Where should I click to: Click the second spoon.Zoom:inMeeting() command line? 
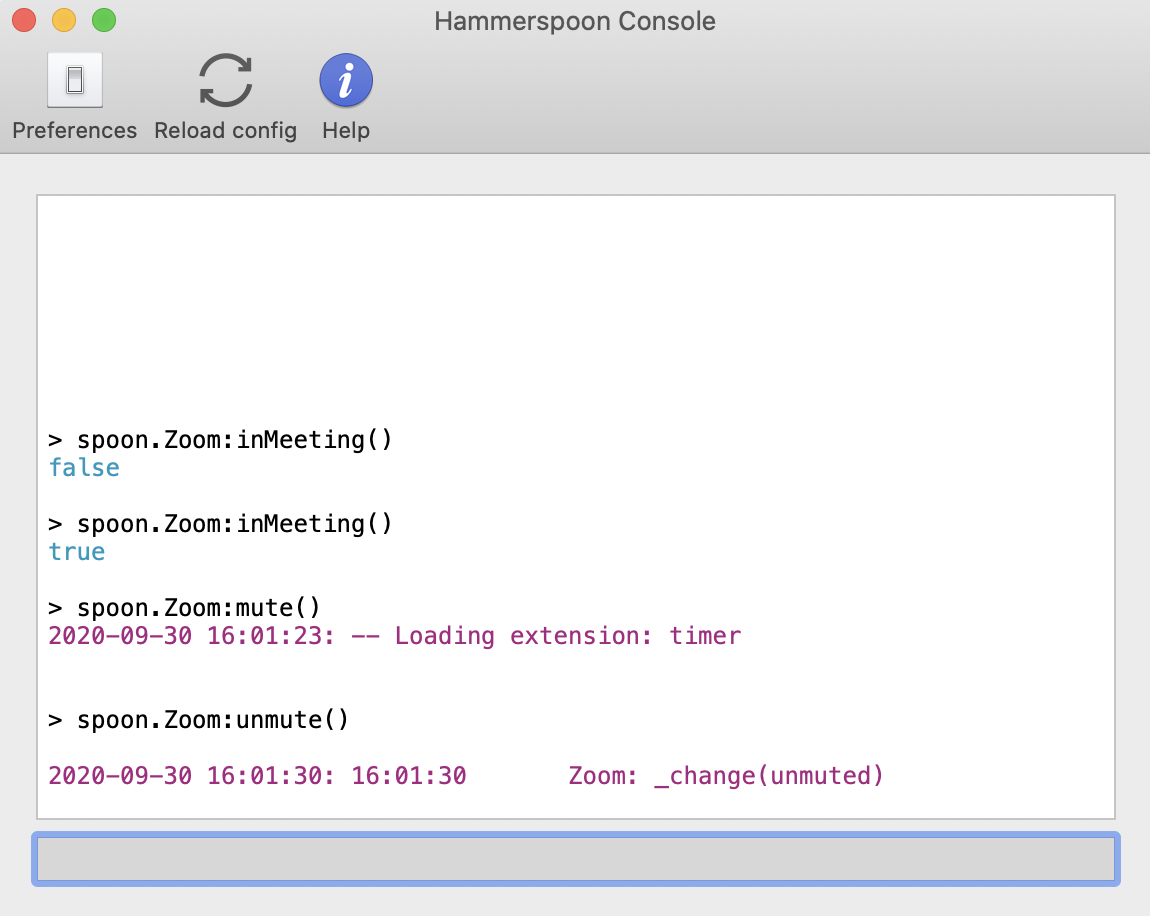tap(220, 524)
